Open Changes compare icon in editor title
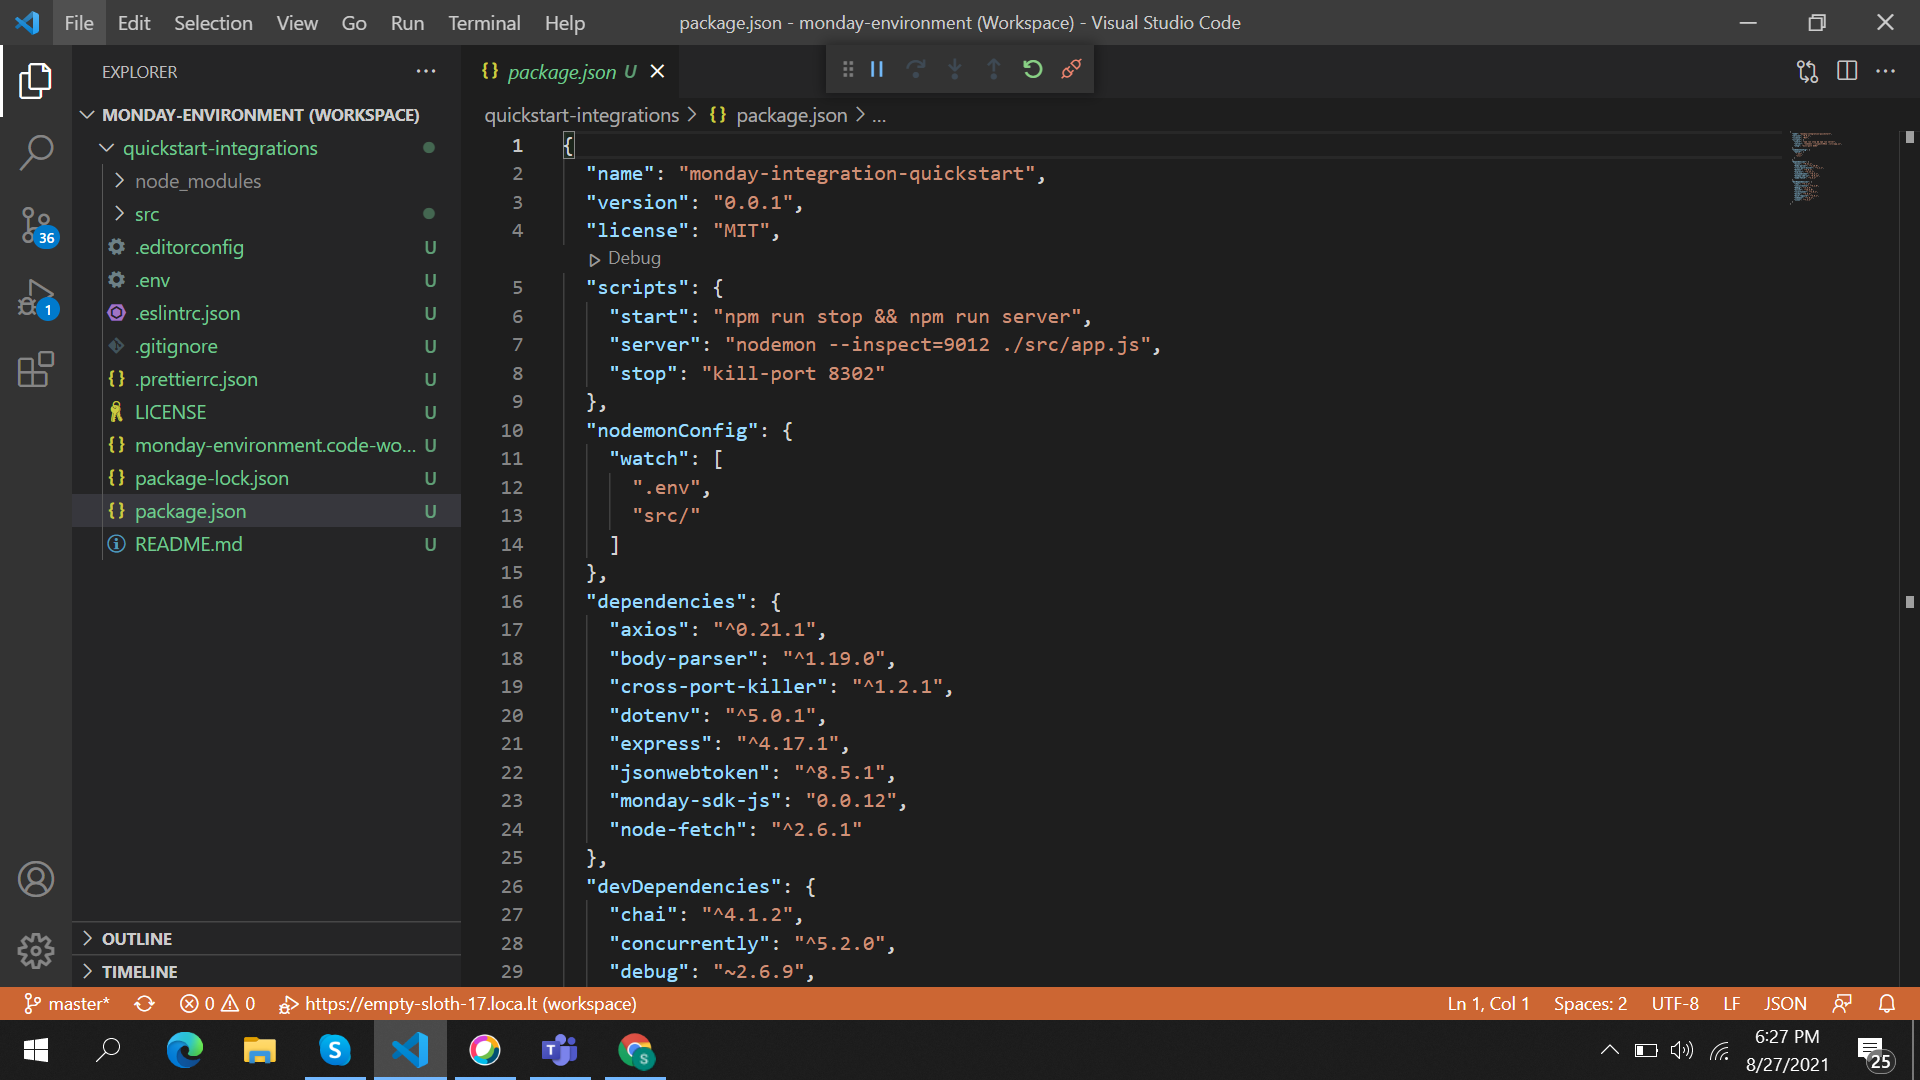This screenshot has height=1080, width=1920. [1807, 71]
